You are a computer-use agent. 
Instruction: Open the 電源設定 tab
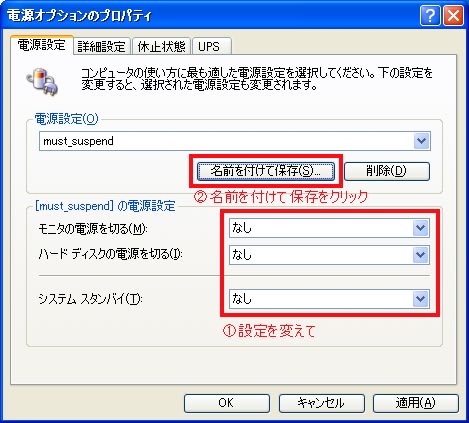pos(42,45)
